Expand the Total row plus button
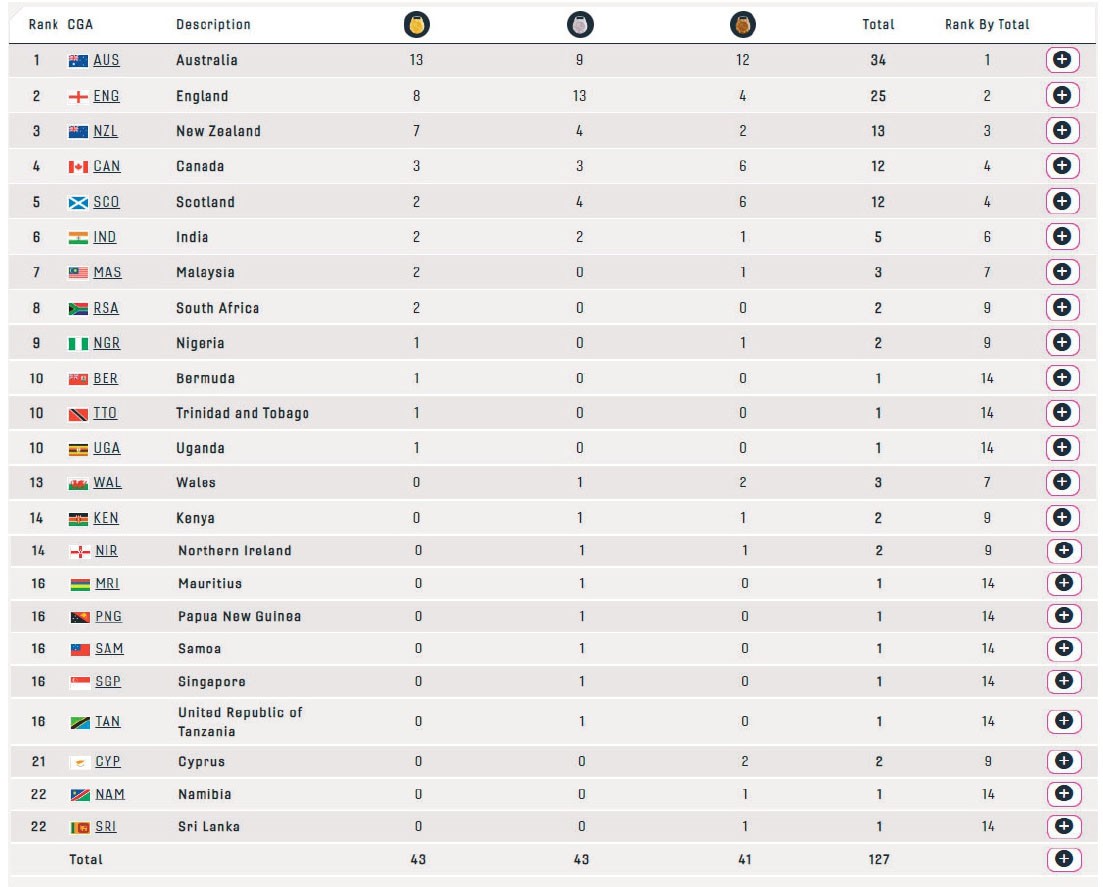Viewport: 1103px width, 887px height. [1063, 859]
